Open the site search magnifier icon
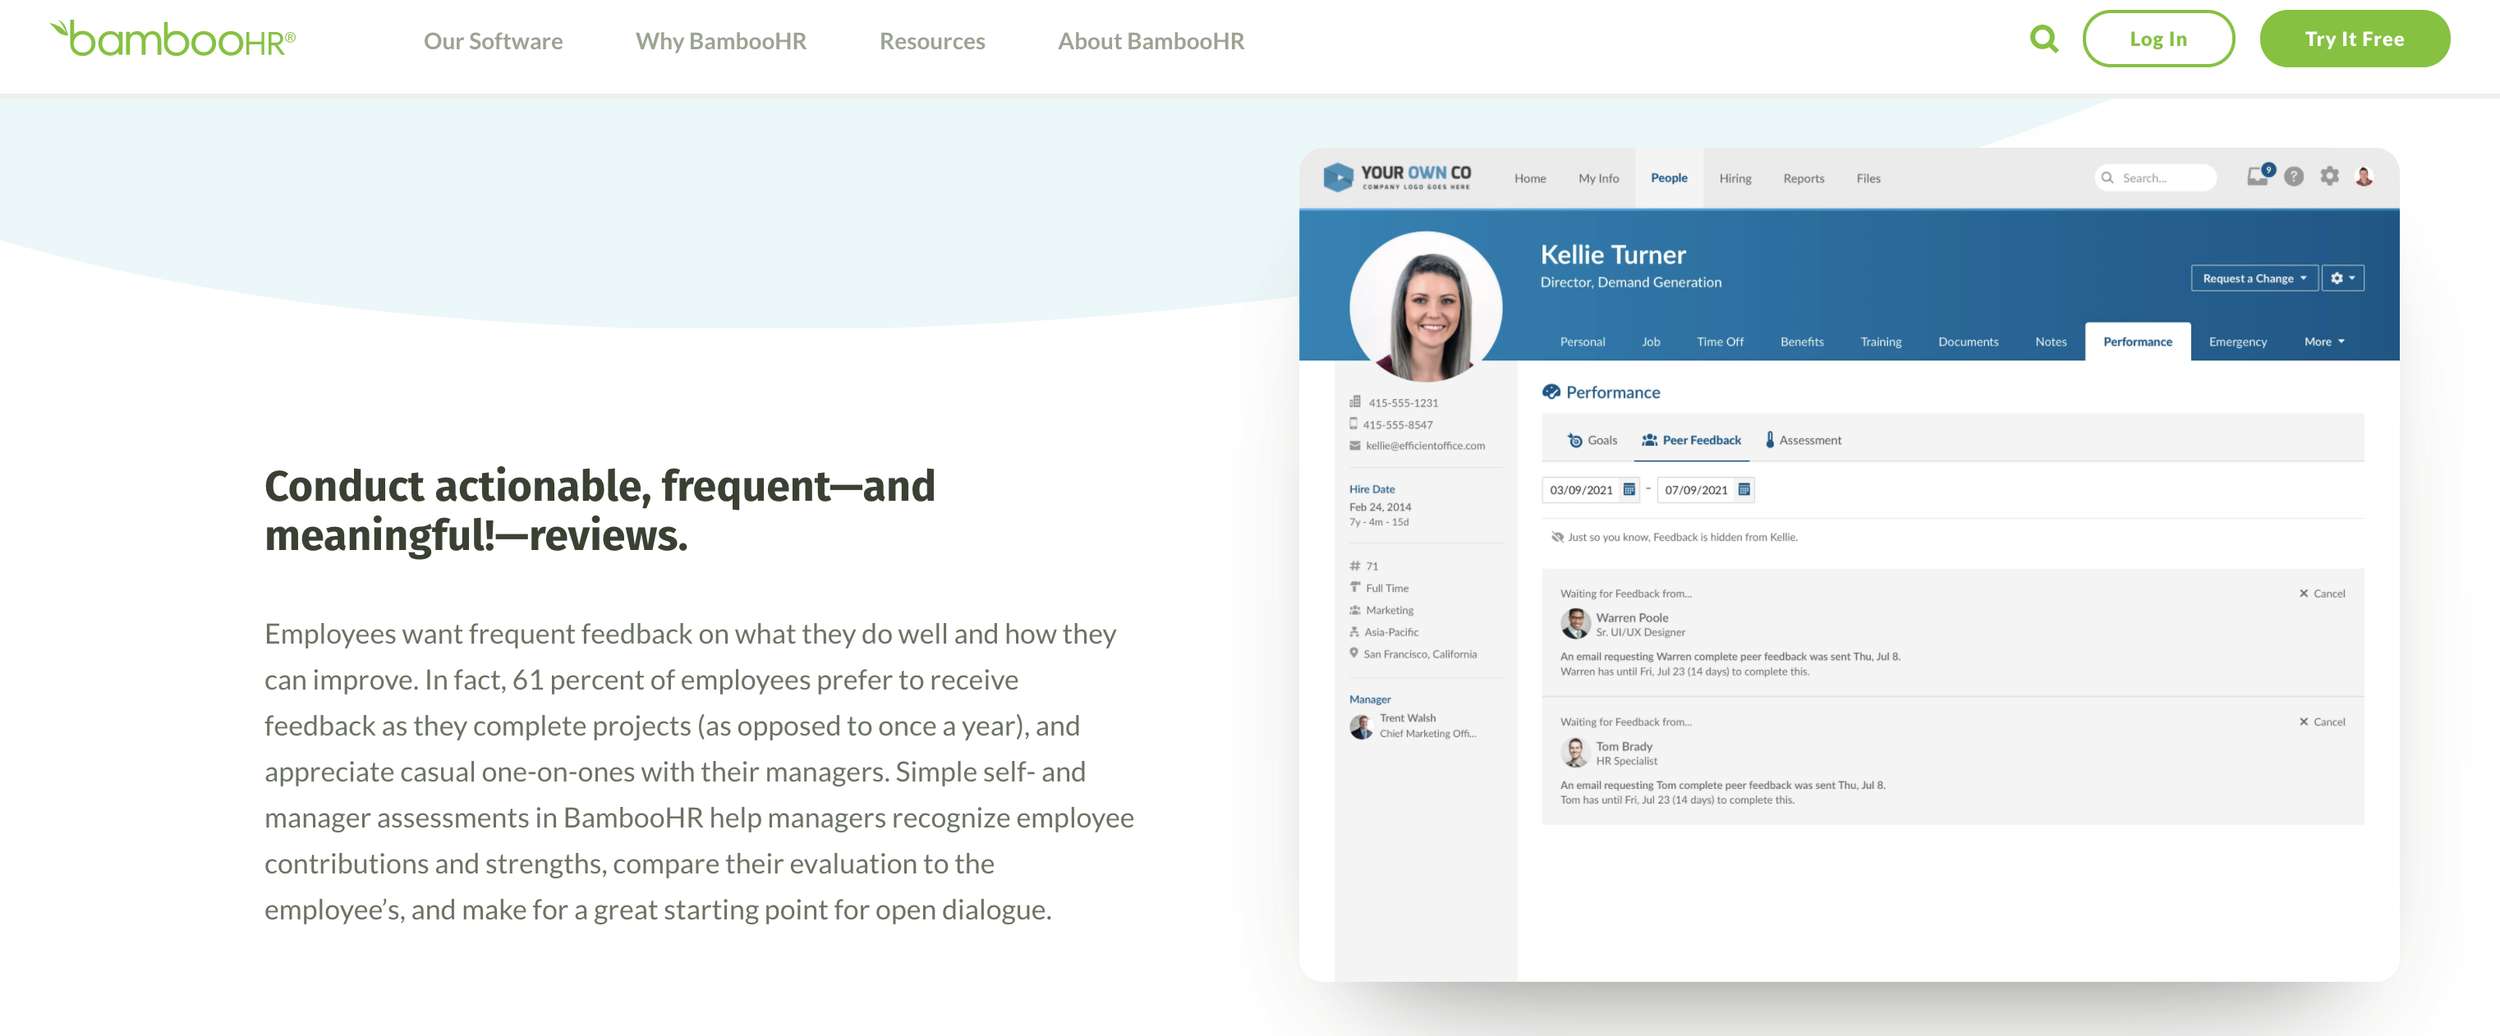 (2044, 39)
